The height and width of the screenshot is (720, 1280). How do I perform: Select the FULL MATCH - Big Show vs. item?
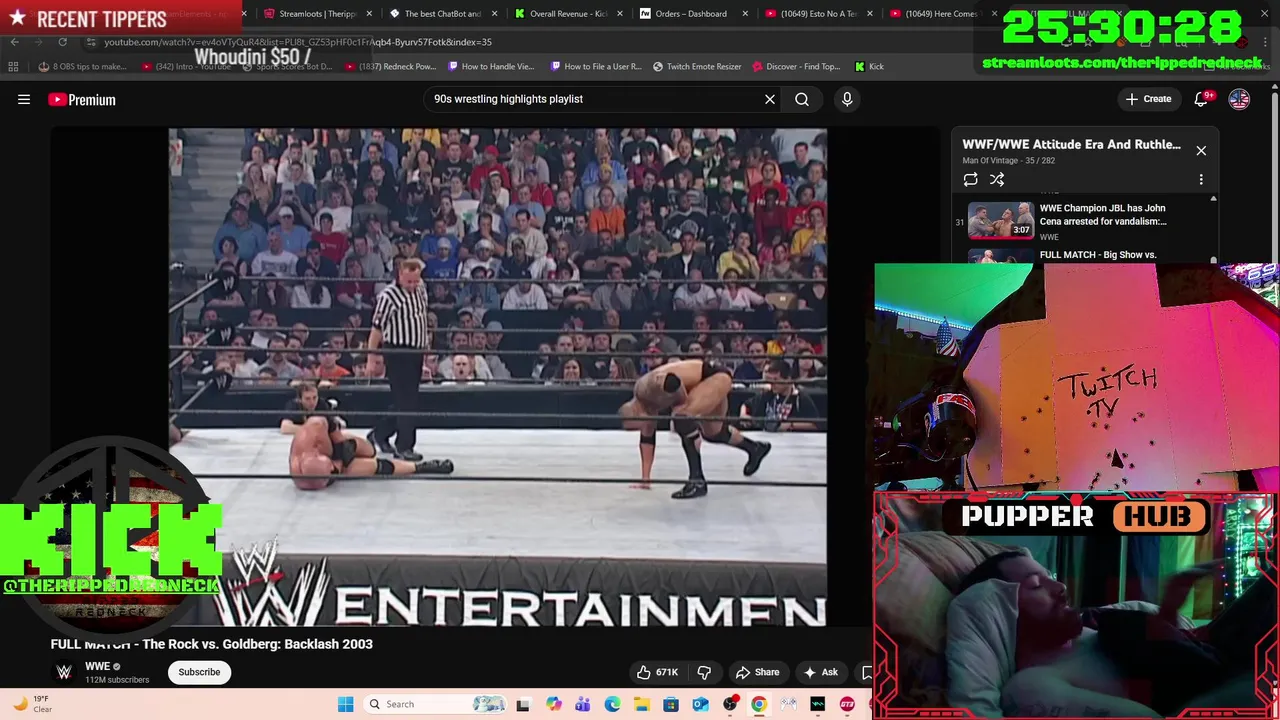click(x=1098, y=255)
